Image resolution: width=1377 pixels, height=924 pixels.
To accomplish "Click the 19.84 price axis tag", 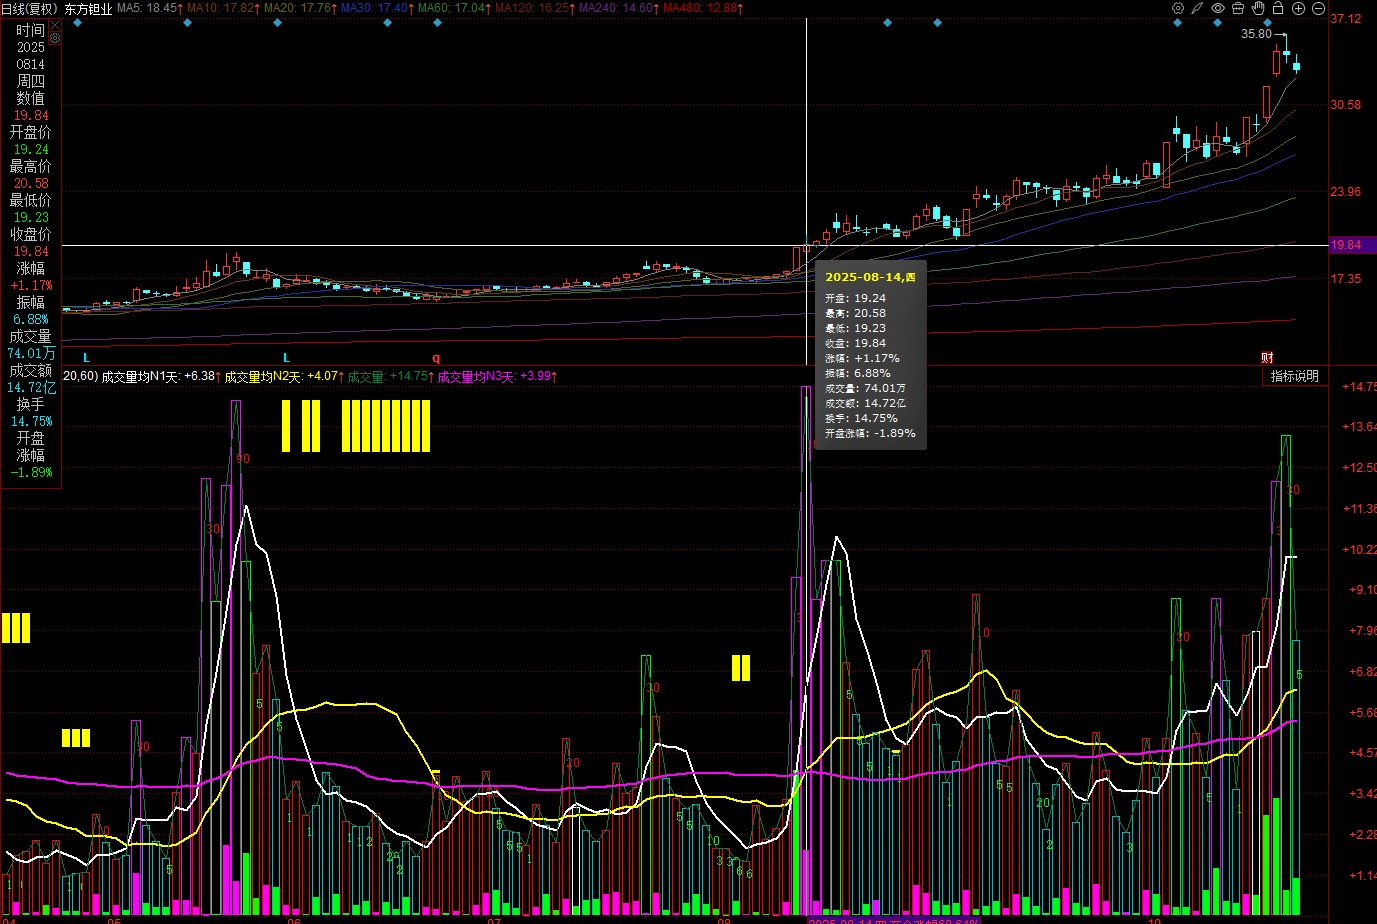I will pos(1346,245).
